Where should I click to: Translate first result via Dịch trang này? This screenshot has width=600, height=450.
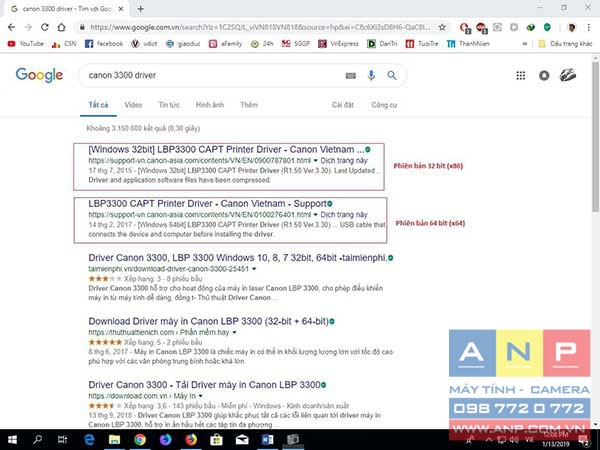tap(344, 161)
